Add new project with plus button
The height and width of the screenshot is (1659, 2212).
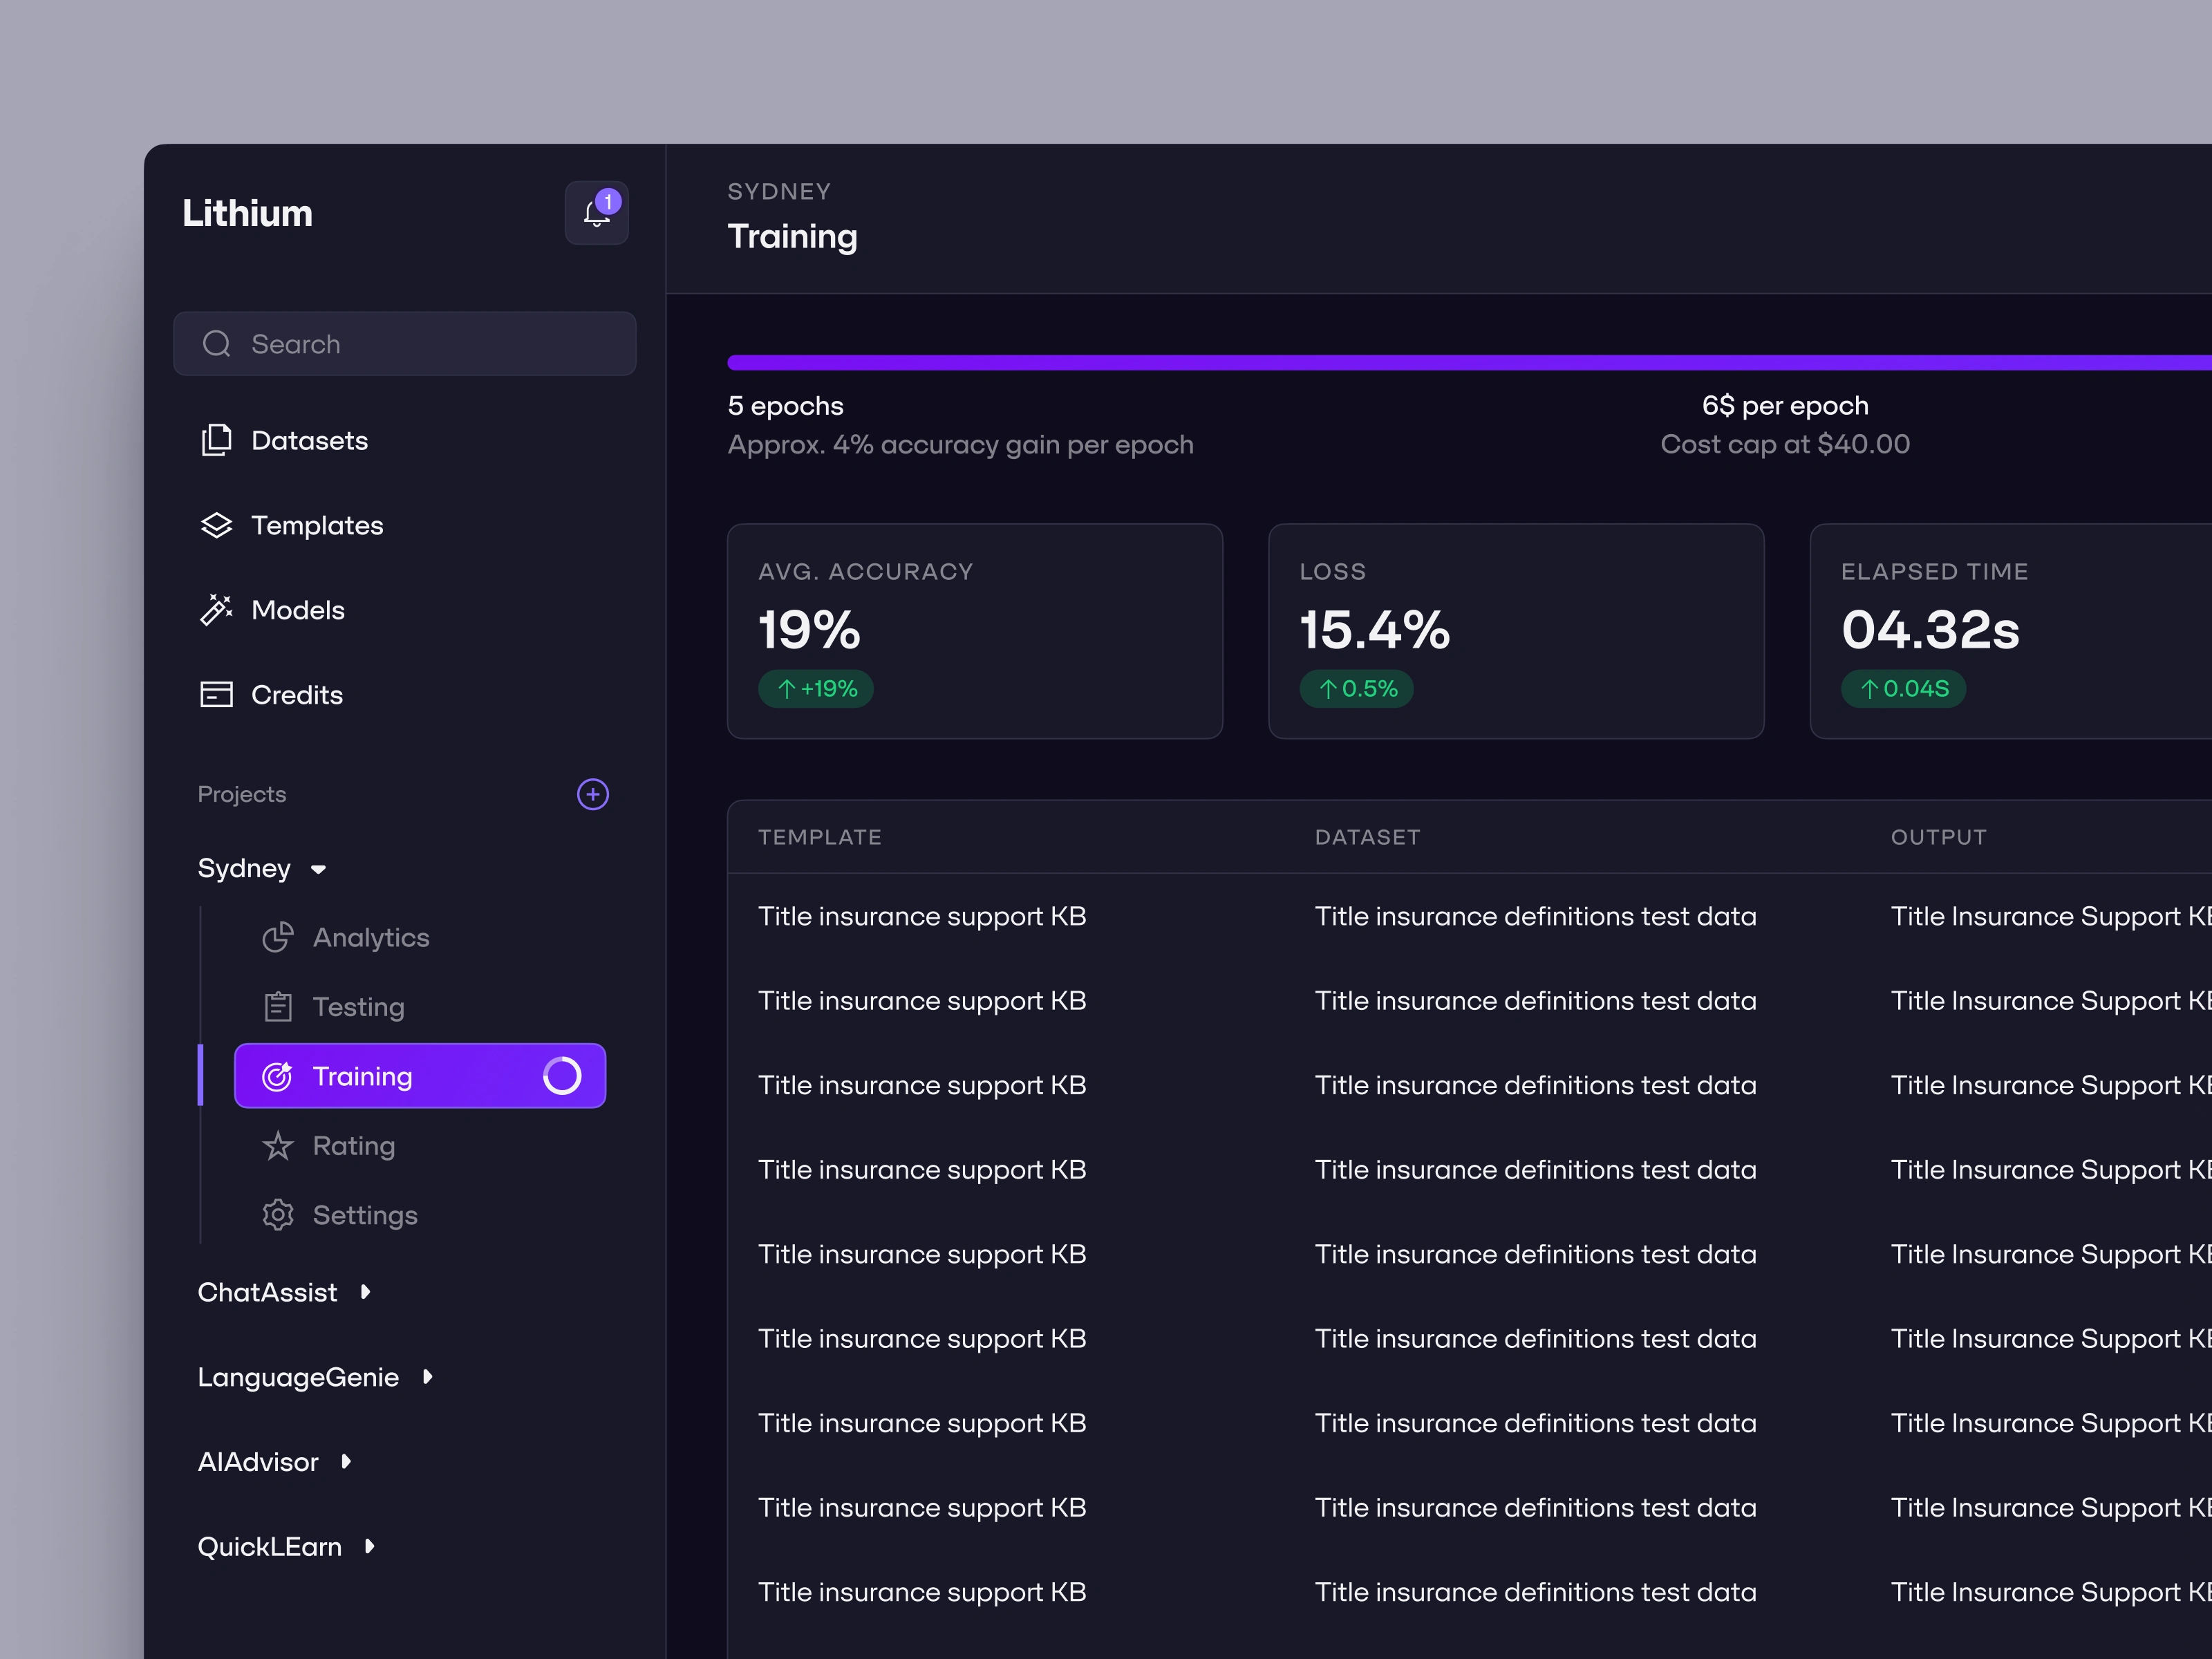coord(593,794)
